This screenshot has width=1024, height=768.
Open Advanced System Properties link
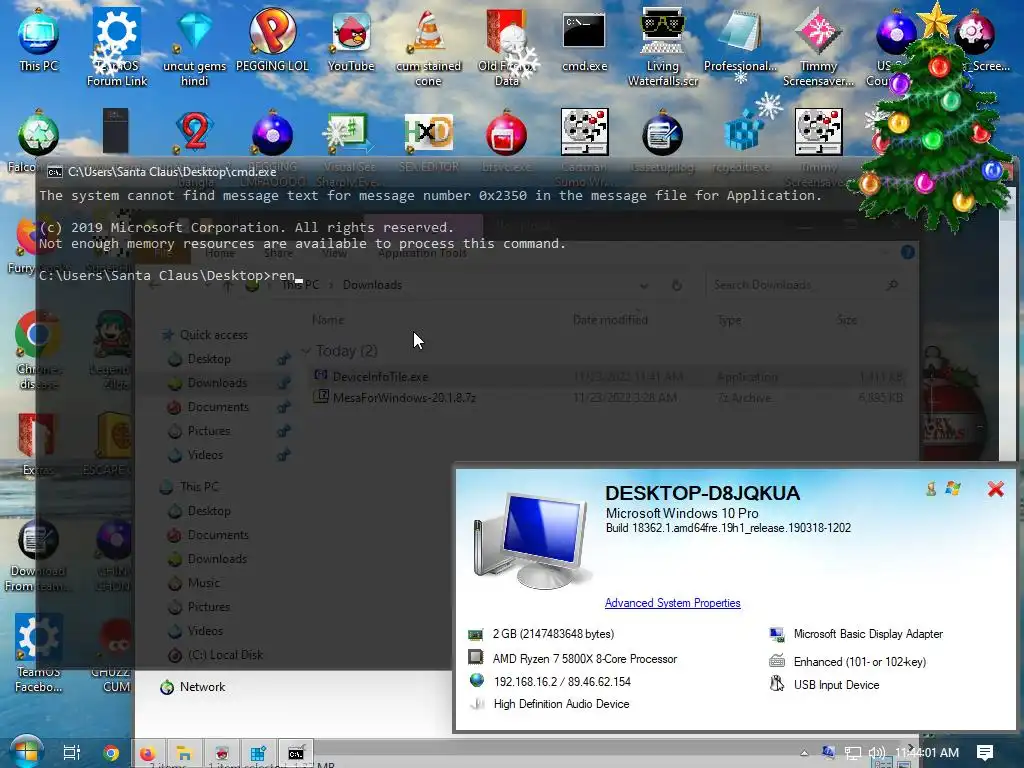(673, 603)
